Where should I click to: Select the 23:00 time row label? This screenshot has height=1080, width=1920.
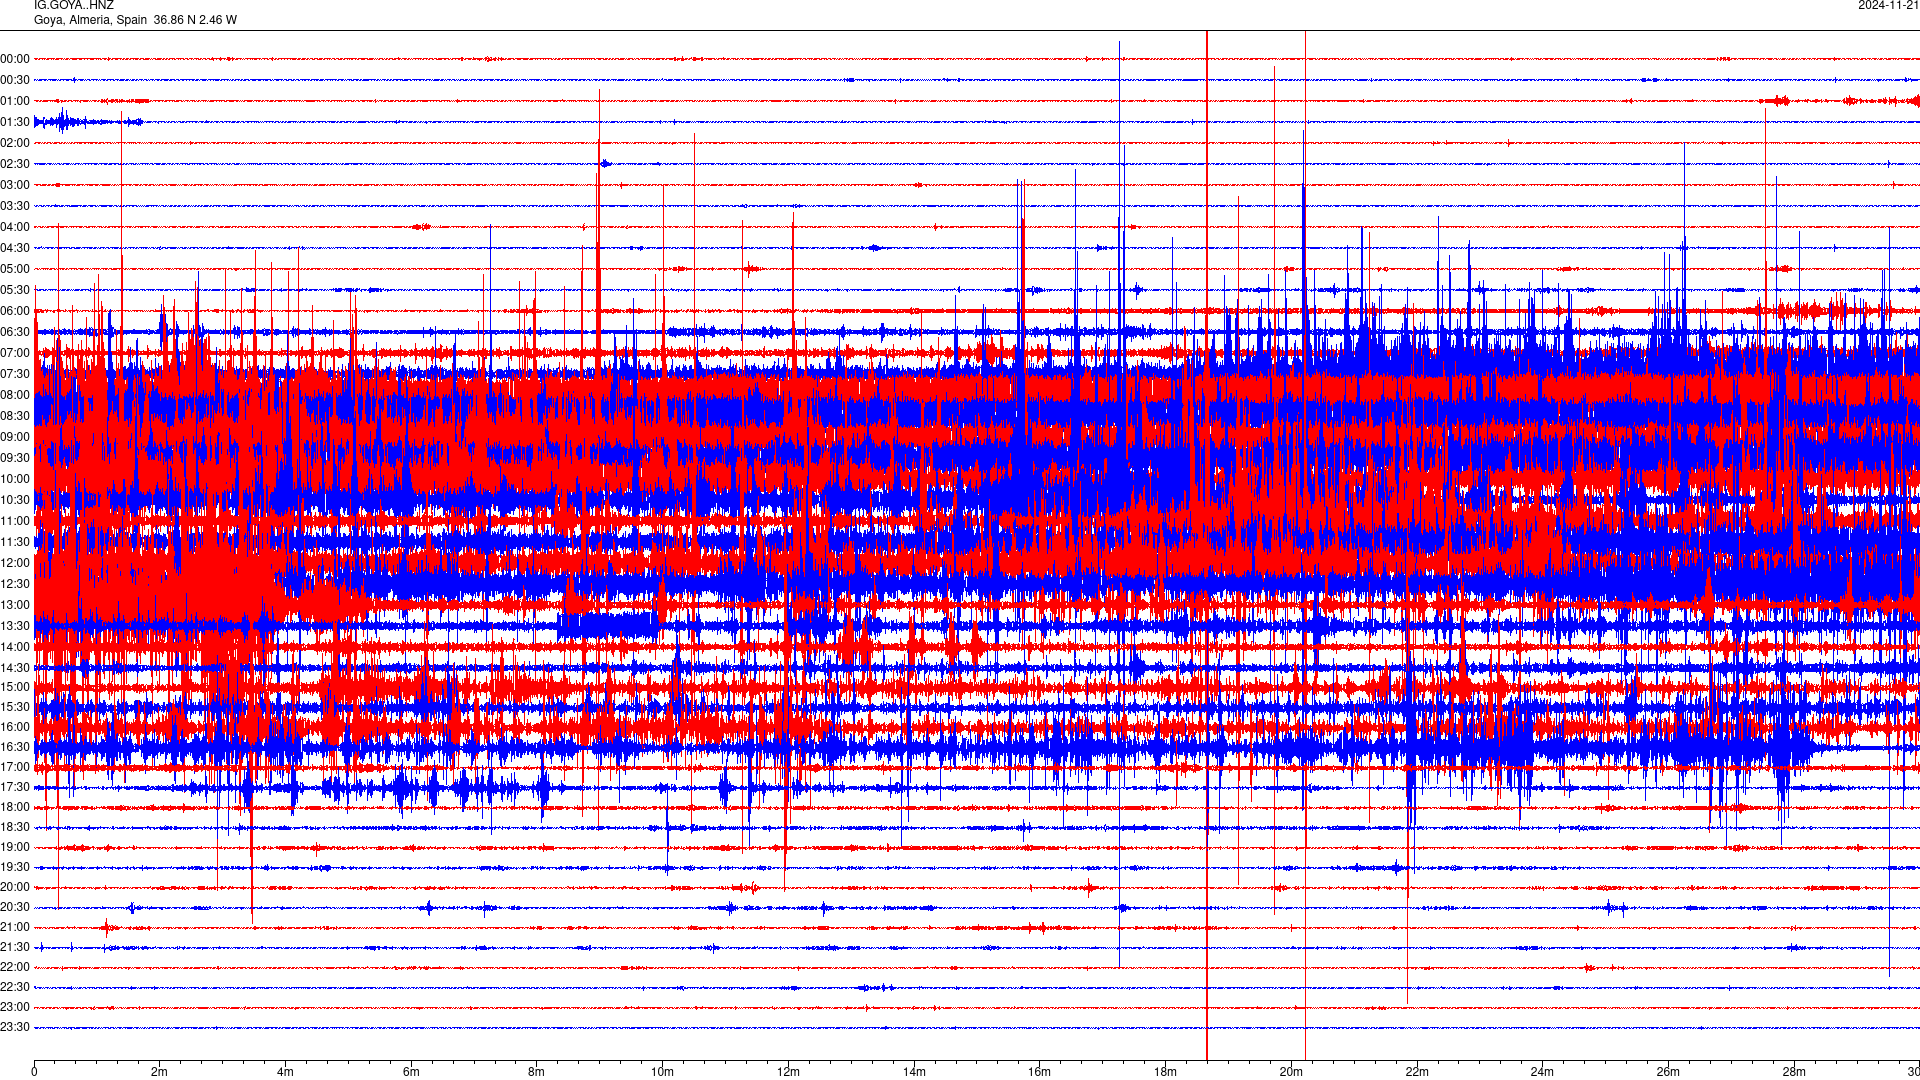coord(15,1007)
